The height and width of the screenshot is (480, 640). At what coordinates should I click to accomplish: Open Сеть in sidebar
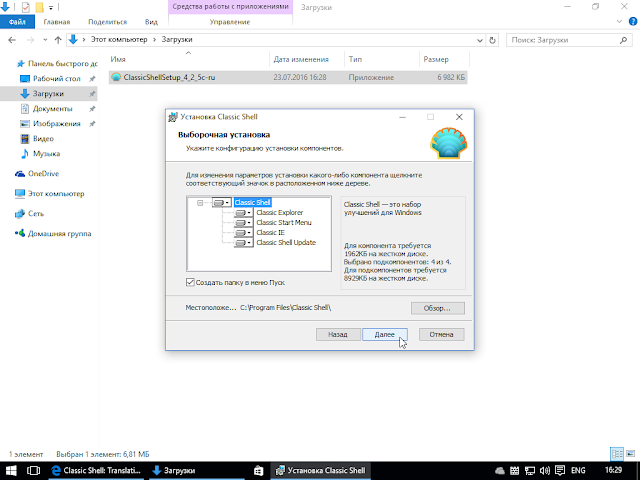(x=29, y=213)
